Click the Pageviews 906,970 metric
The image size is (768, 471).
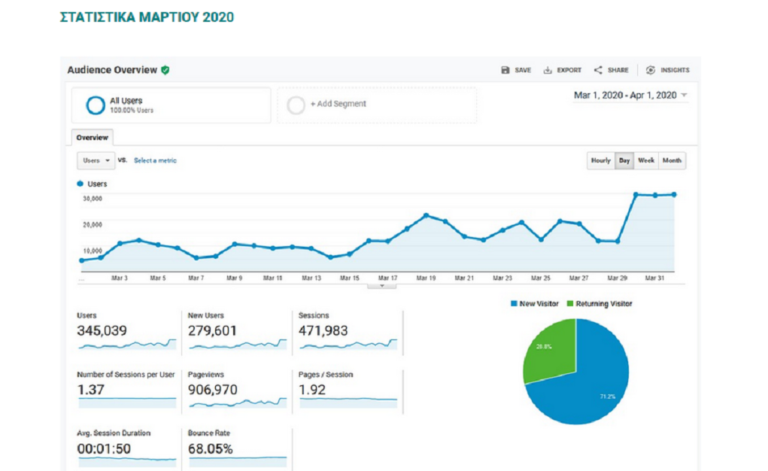pyautogui.click(x=237, y=391)
